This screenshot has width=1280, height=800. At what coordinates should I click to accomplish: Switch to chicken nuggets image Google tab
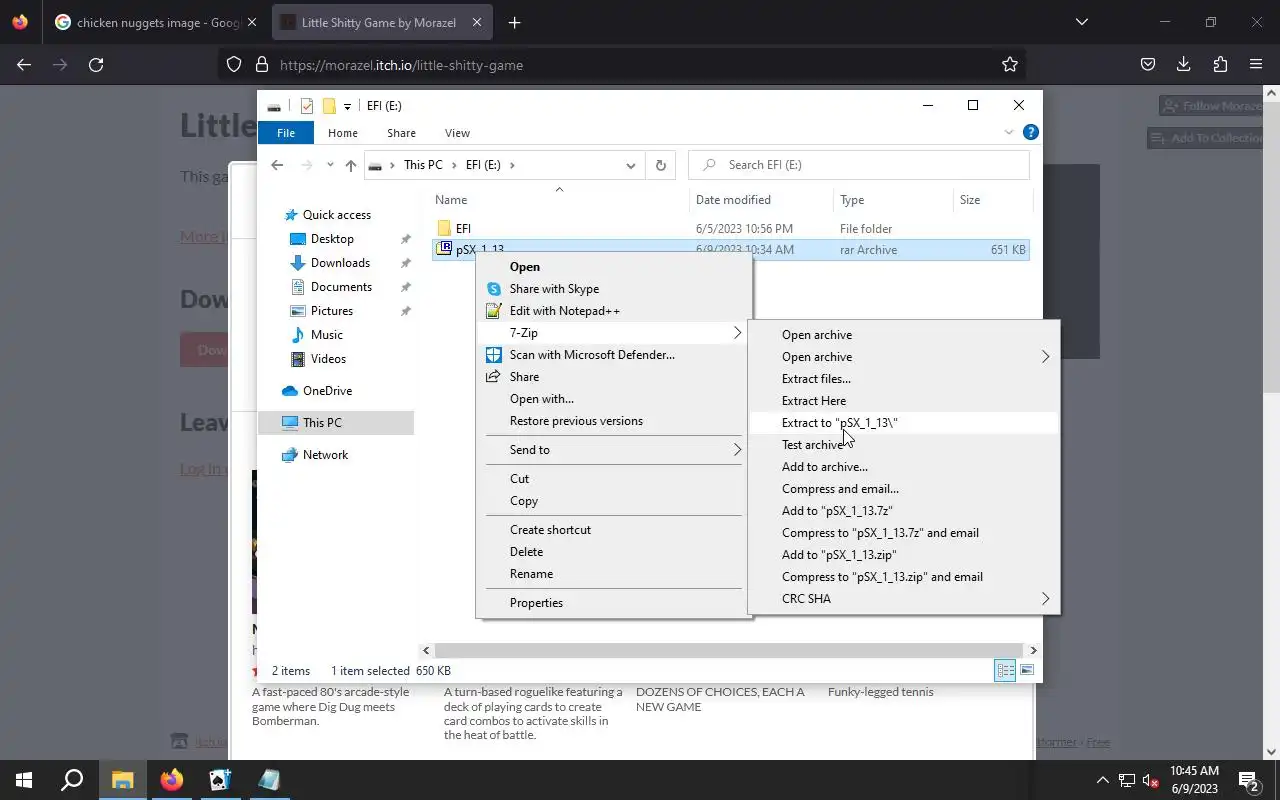tap(156, 22)
